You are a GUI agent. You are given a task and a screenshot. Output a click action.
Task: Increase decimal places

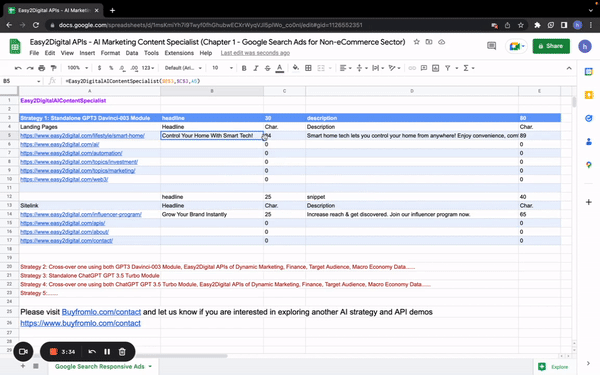[x=134, y=68]
